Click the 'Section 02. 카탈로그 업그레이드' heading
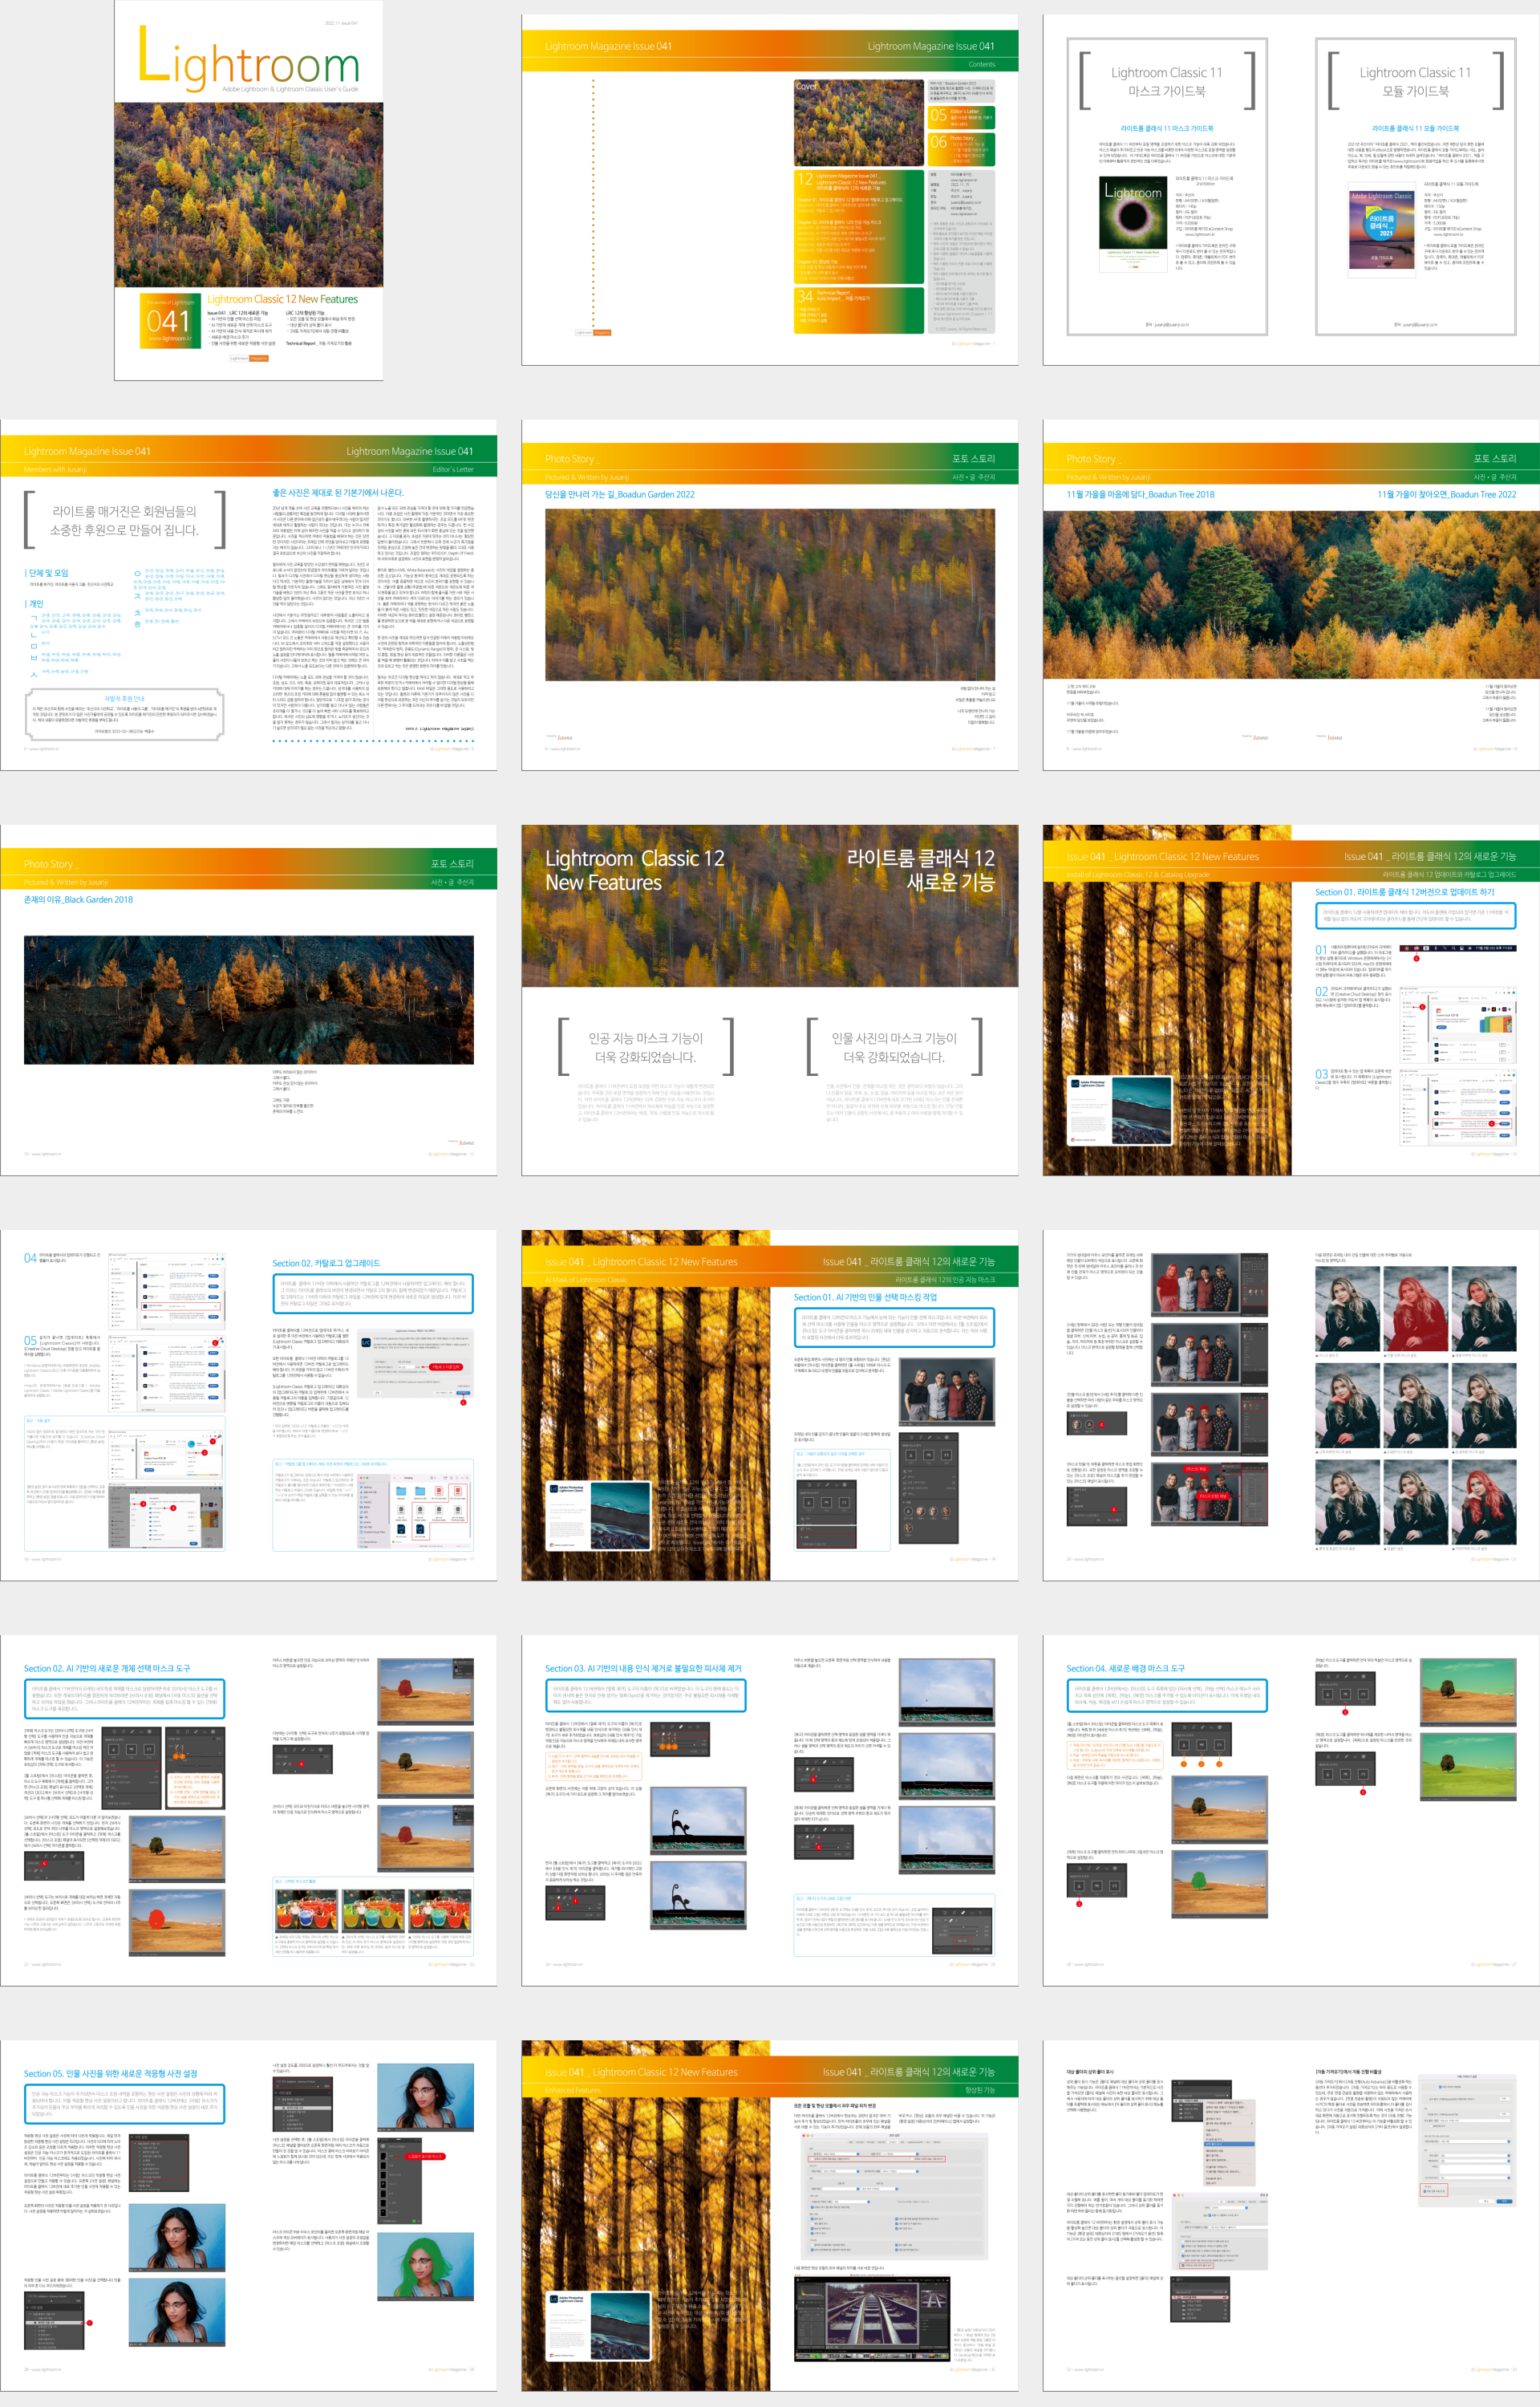1540x2407 pixels. pyautogui.click(x=326, y=1263)
